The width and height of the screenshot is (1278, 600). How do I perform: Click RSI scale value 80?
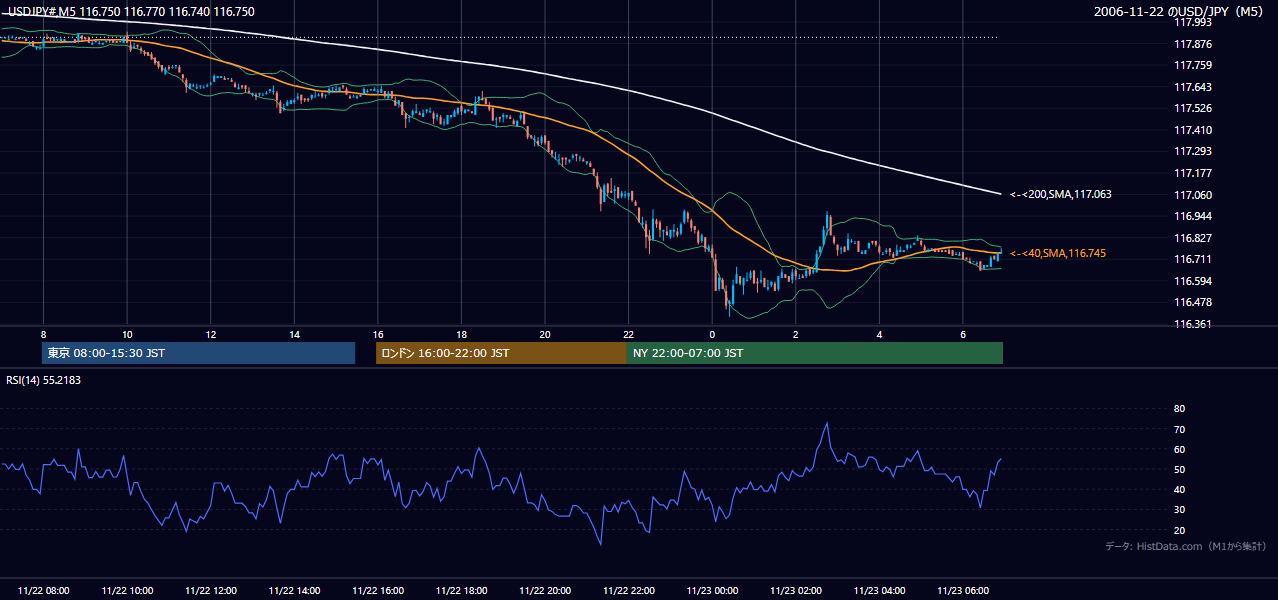[1179, 409]
